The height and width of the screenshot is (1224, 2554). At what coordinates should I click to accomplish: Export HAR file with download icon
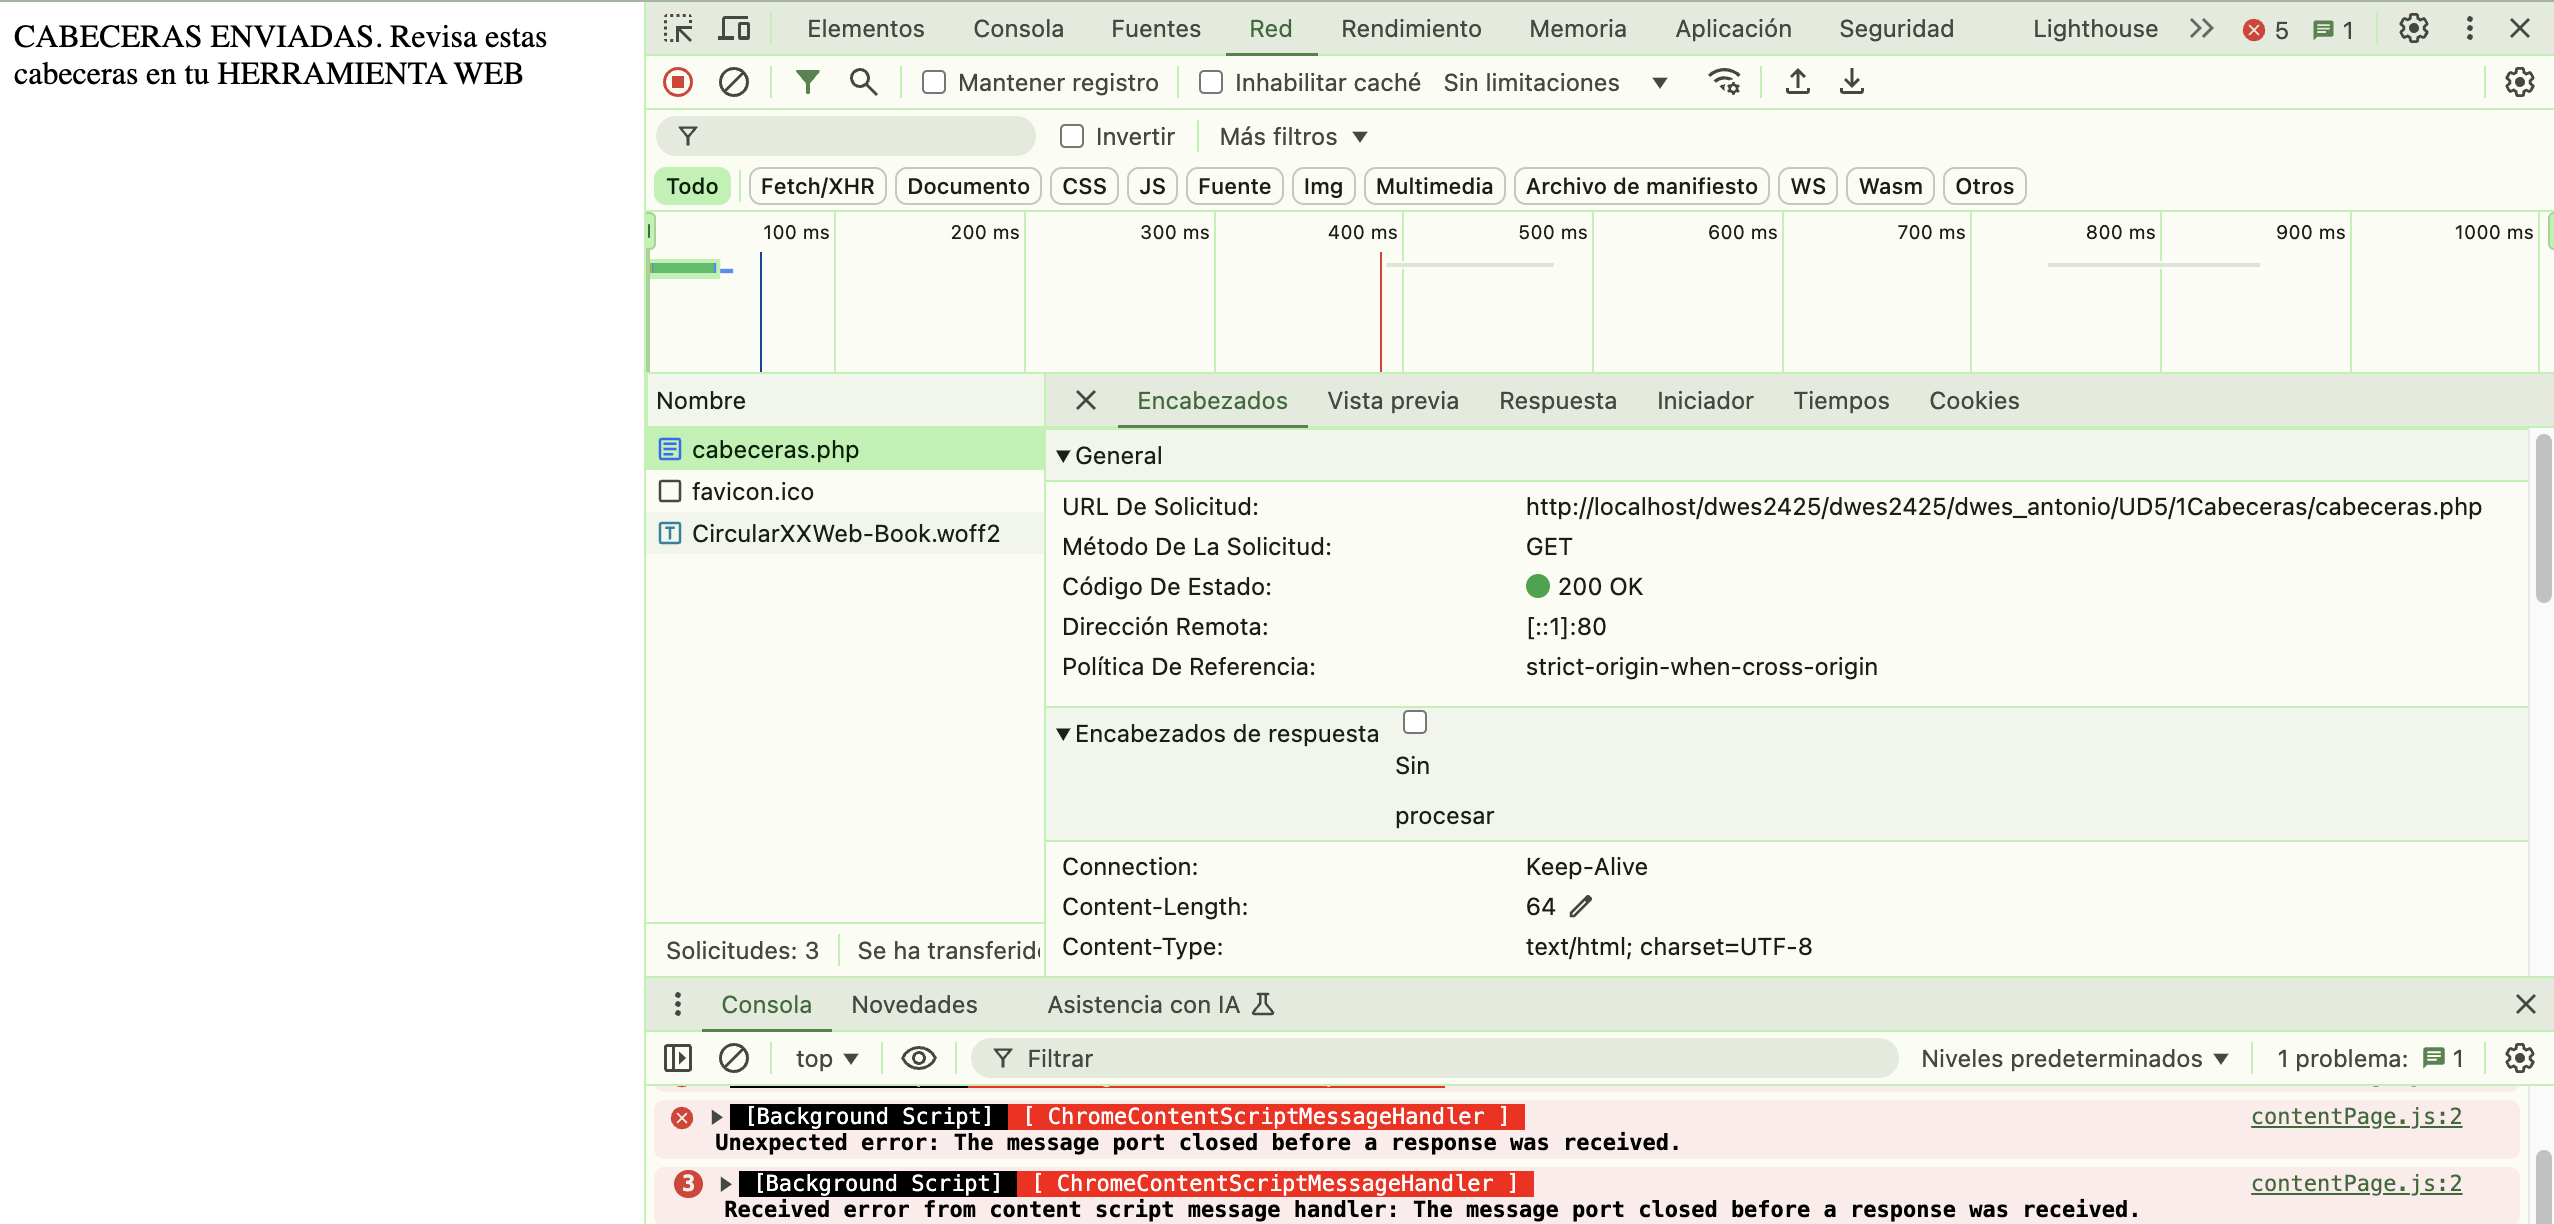pos(1852,82)
